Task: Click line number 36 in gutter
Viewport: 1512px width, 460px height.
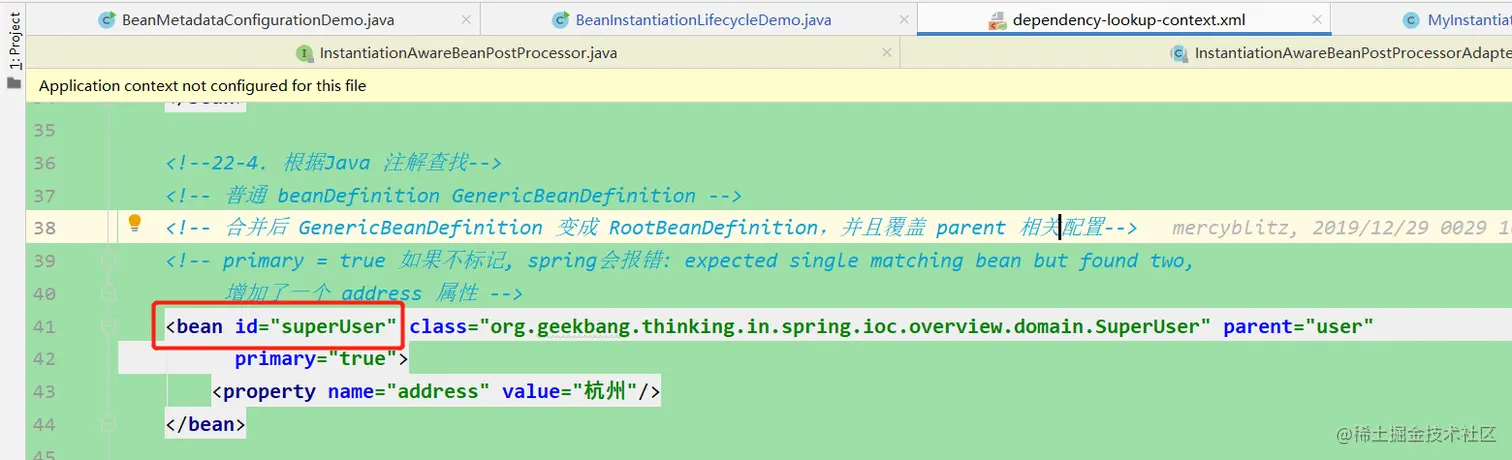Action: 44,163
